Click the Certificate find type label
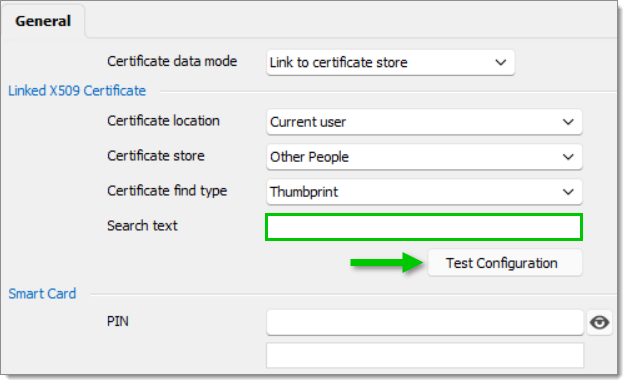Screen dimensions: 628x385 167,191
